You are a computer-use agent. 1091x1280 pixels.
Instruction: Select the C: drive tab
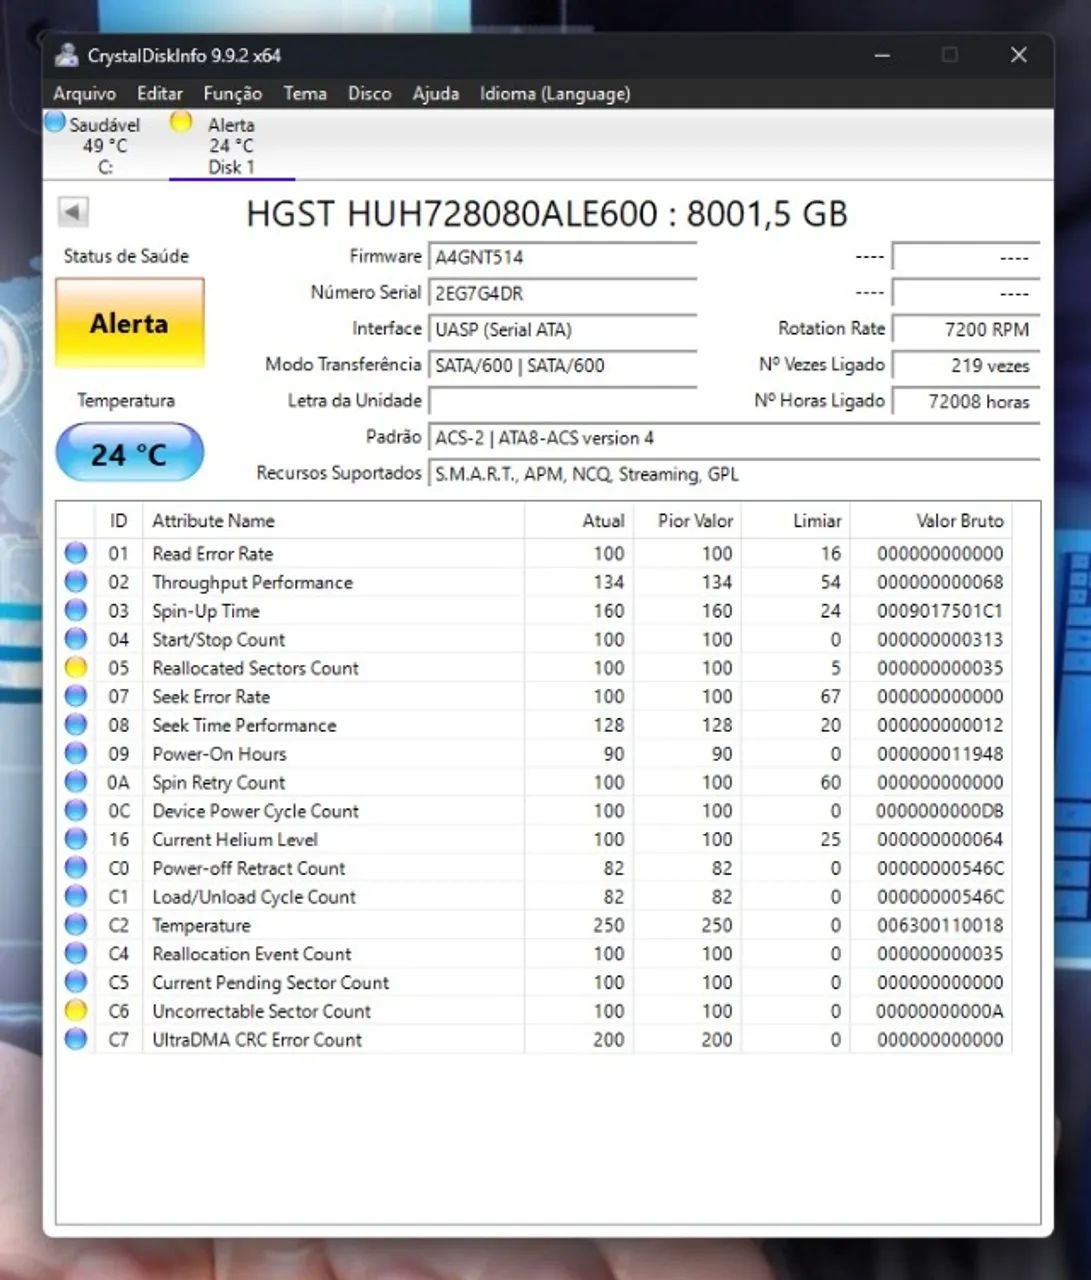coord(105,145)
